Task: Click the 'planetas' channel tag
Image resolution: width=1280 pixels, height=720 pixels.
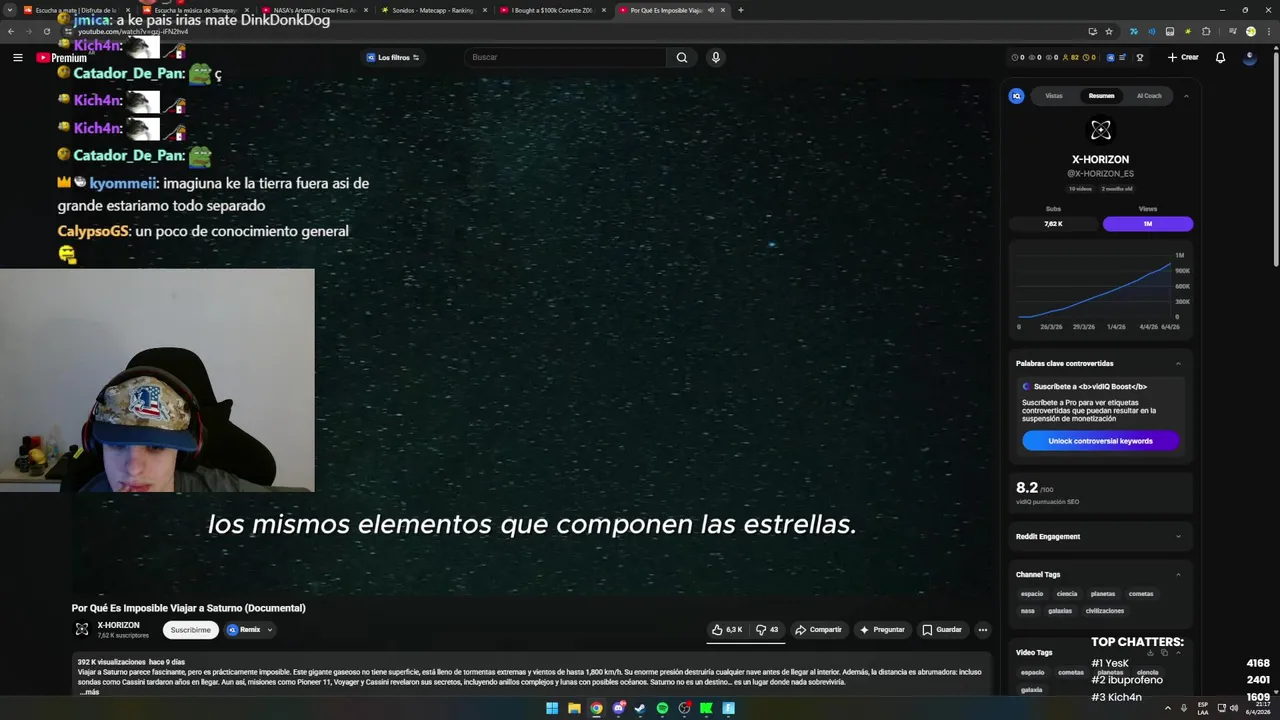Action: pyautogui.click(x=1103, y=594)
